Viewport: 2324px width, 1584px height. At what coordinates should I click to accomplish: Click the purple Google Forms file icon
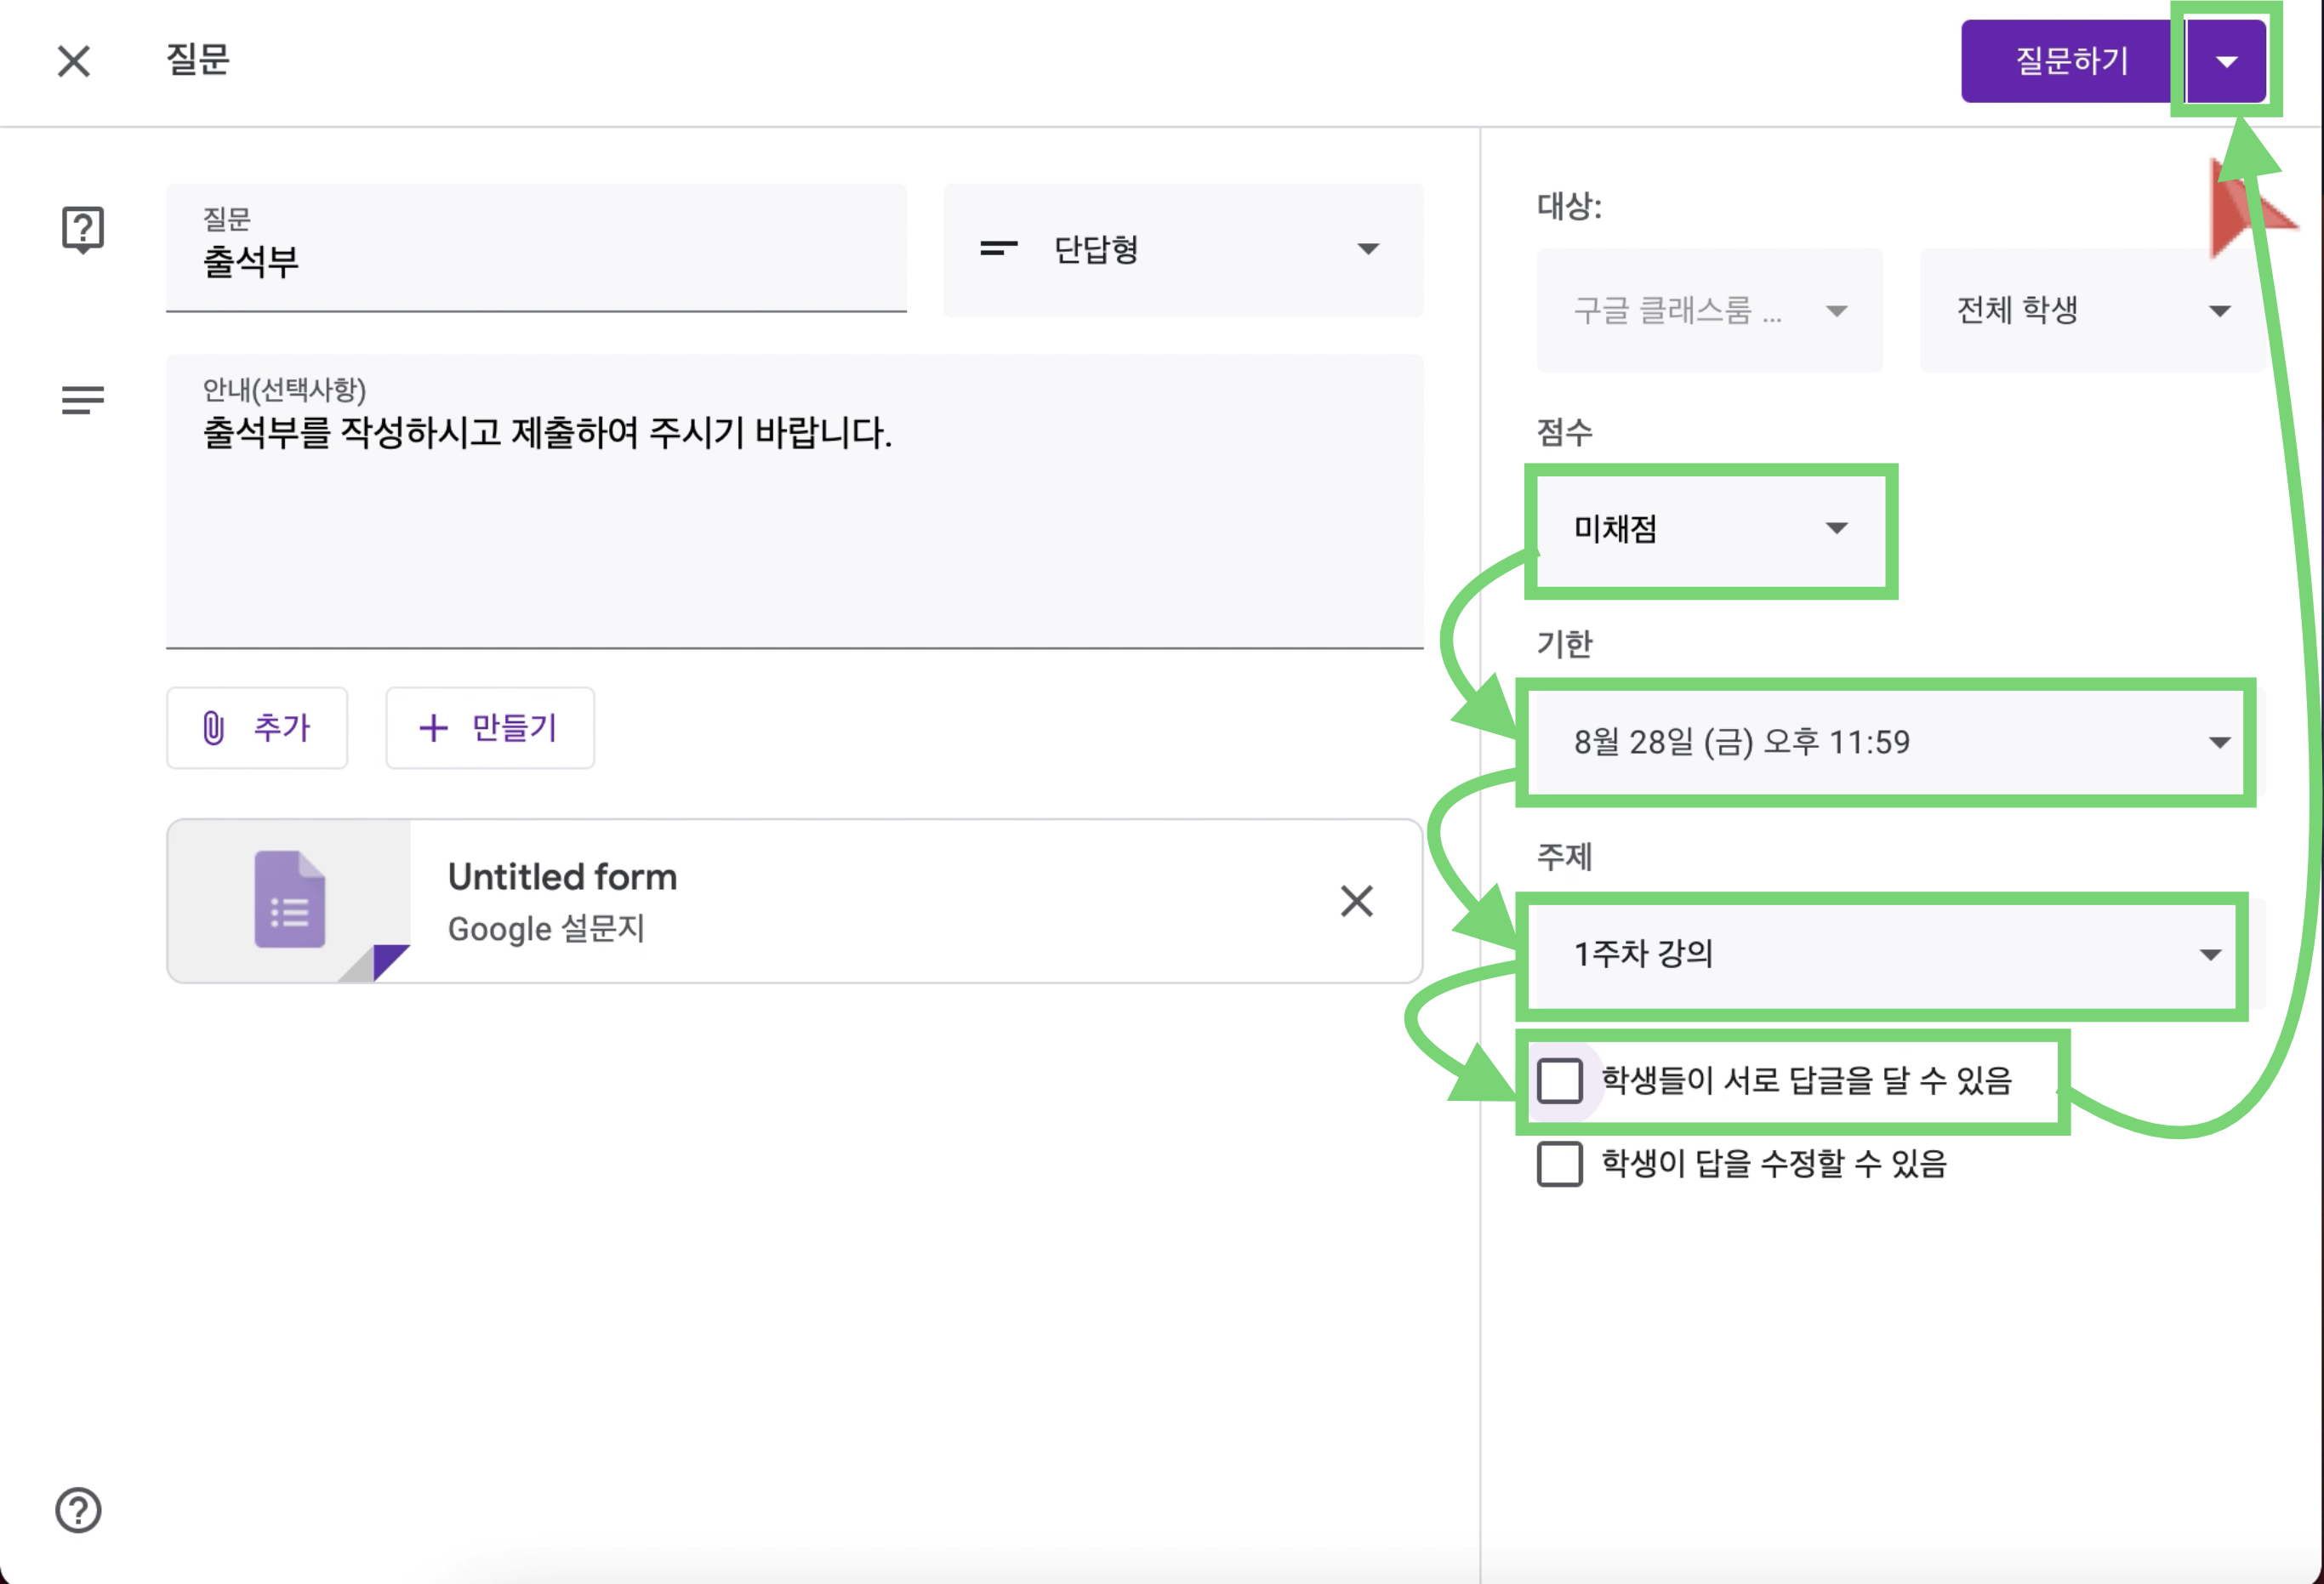pyautogui.click(x=290, y=900)
